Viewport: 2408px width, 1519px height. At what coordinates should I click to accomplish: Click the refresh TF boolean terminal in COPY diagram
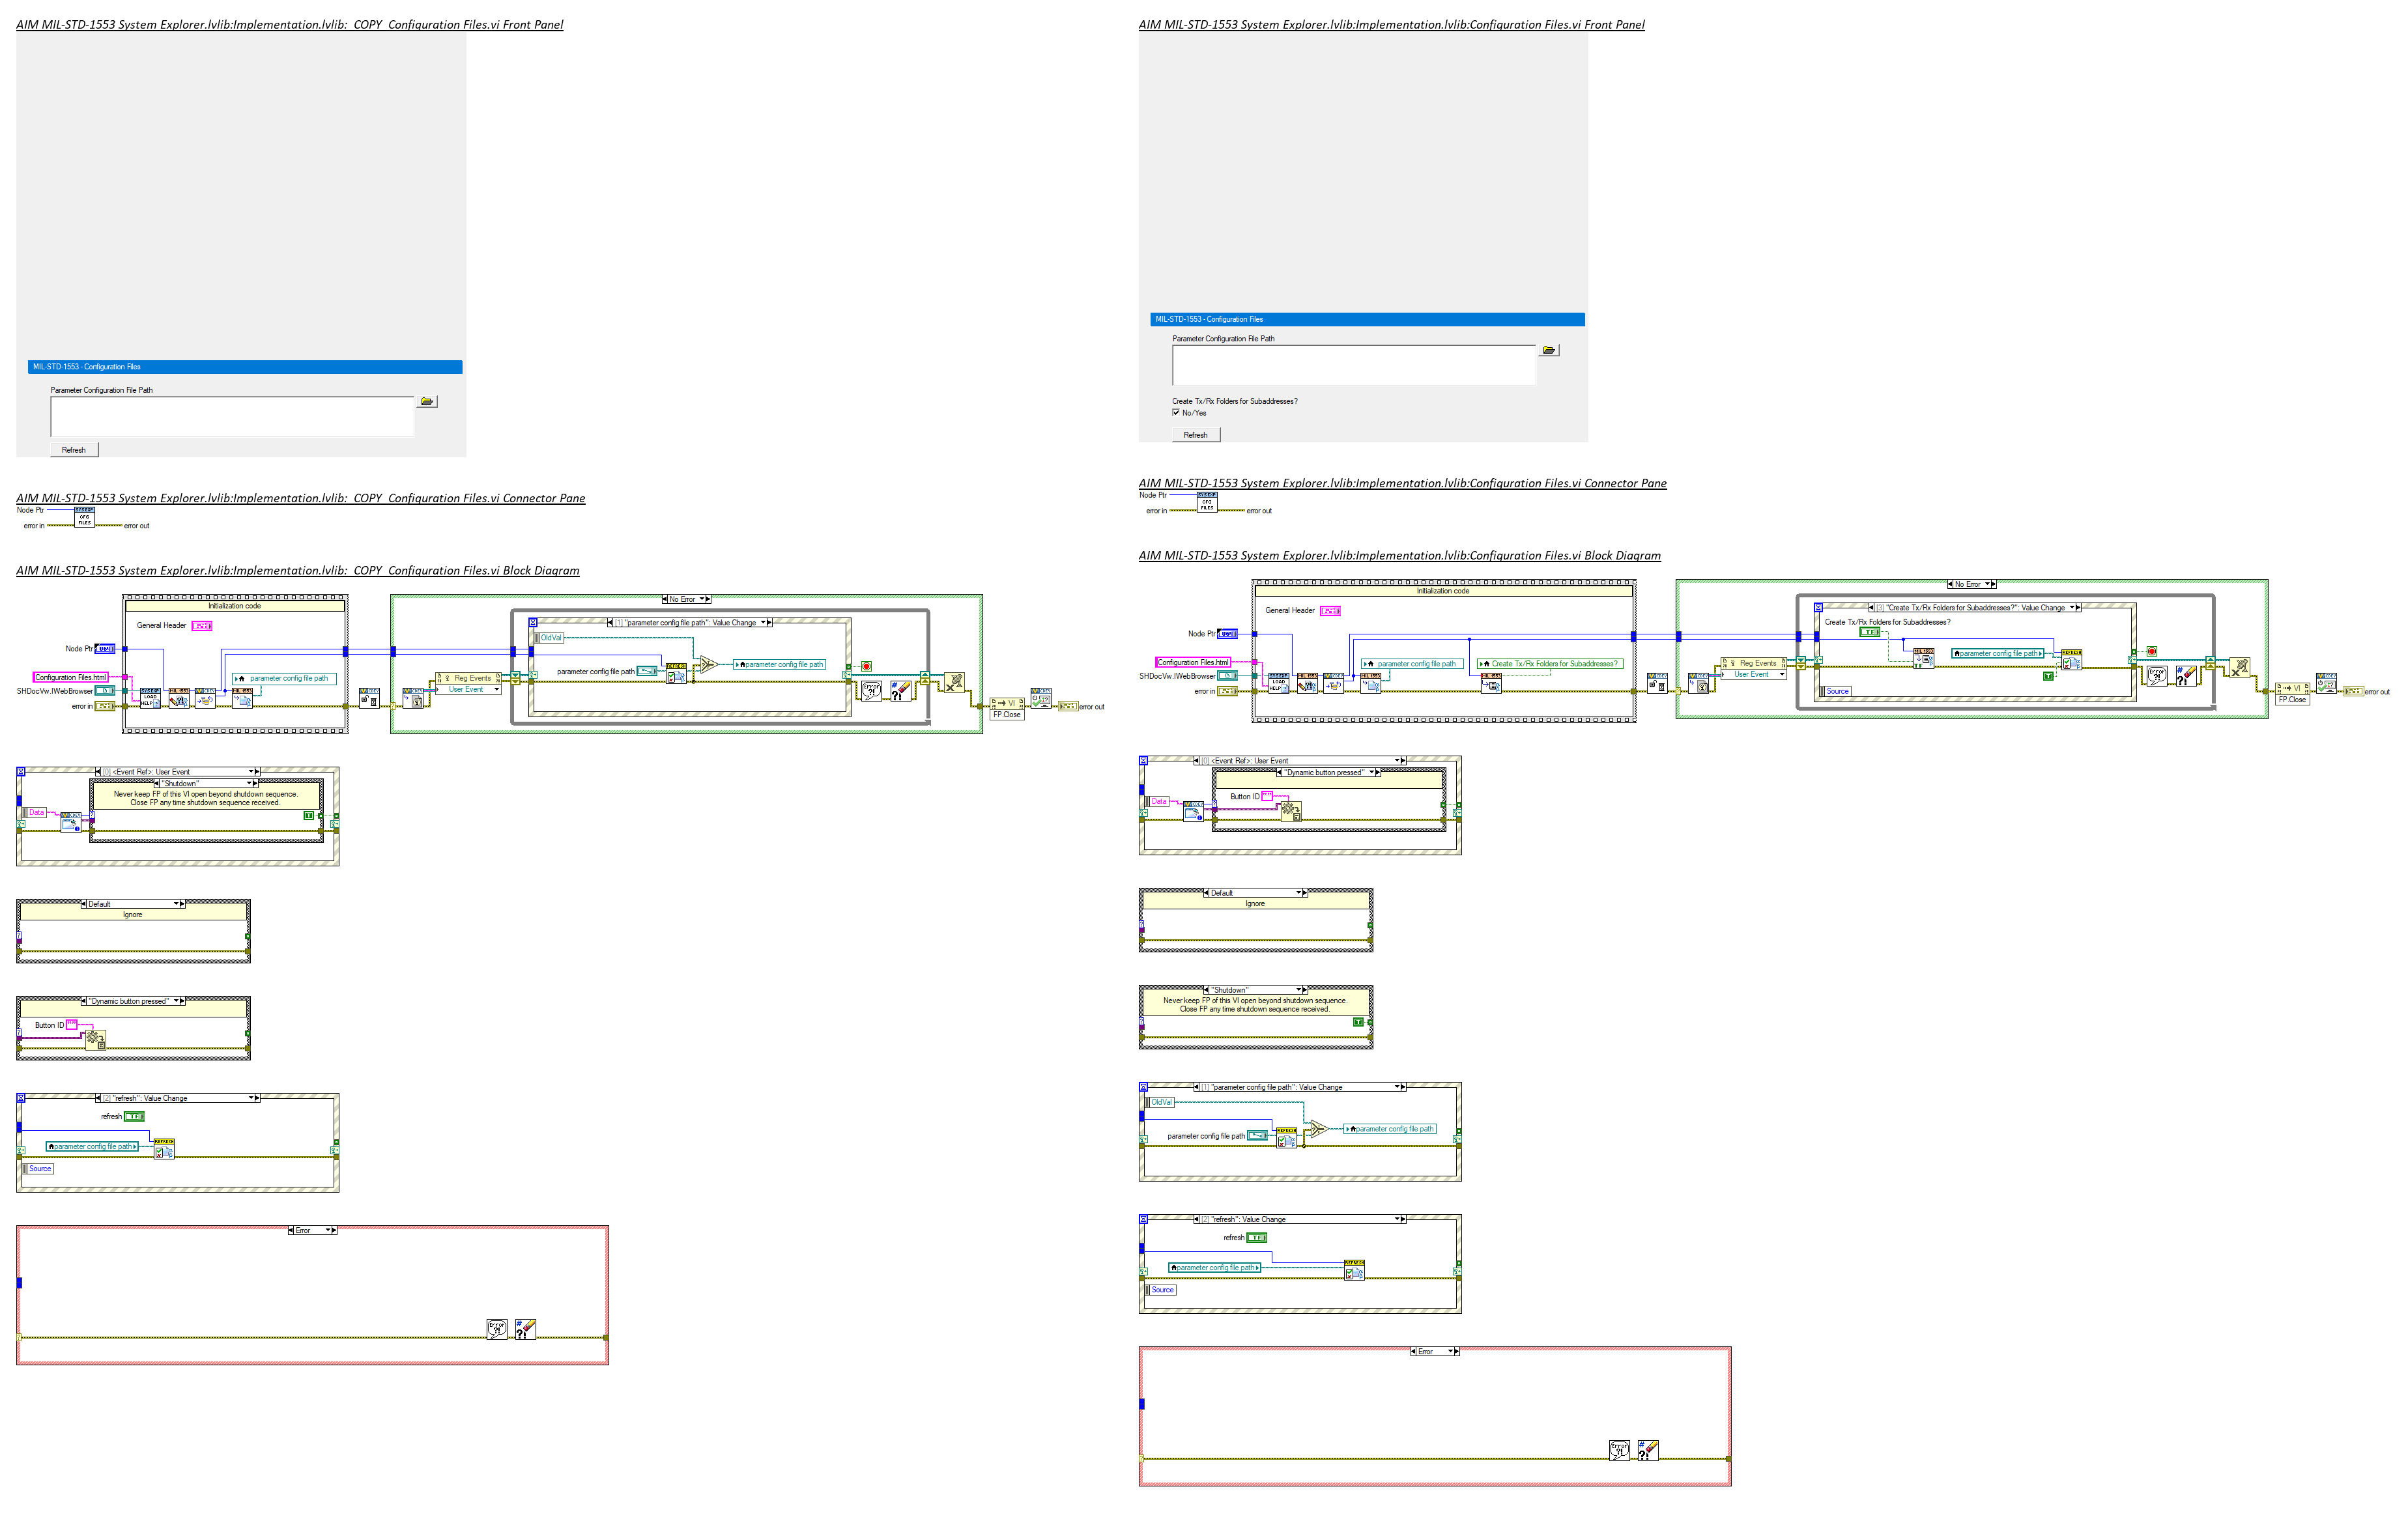134,1116
